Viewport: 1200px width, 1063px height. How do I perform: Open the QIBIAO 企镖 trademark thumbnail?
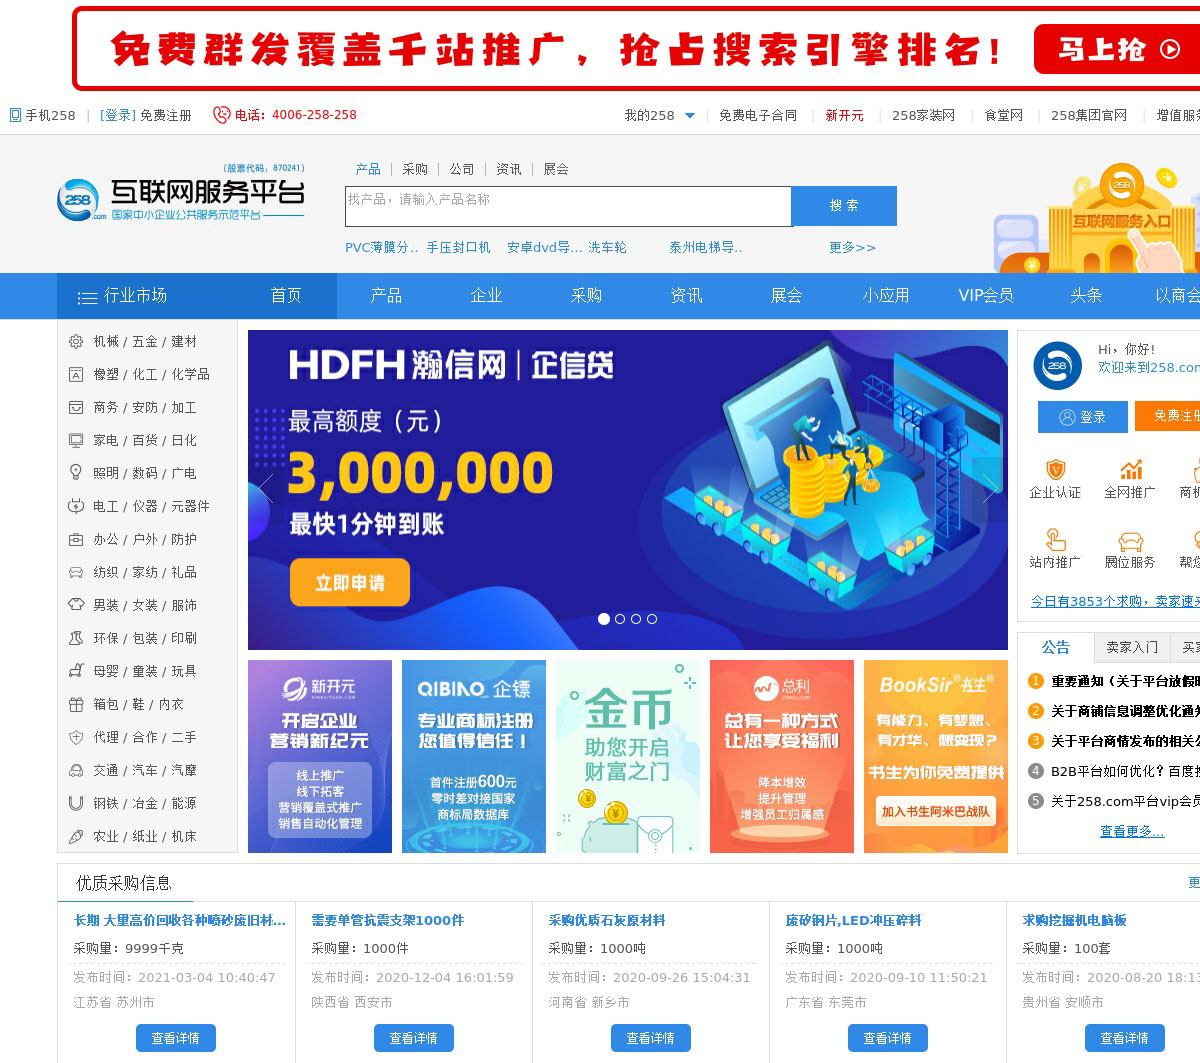pos(474,756)
